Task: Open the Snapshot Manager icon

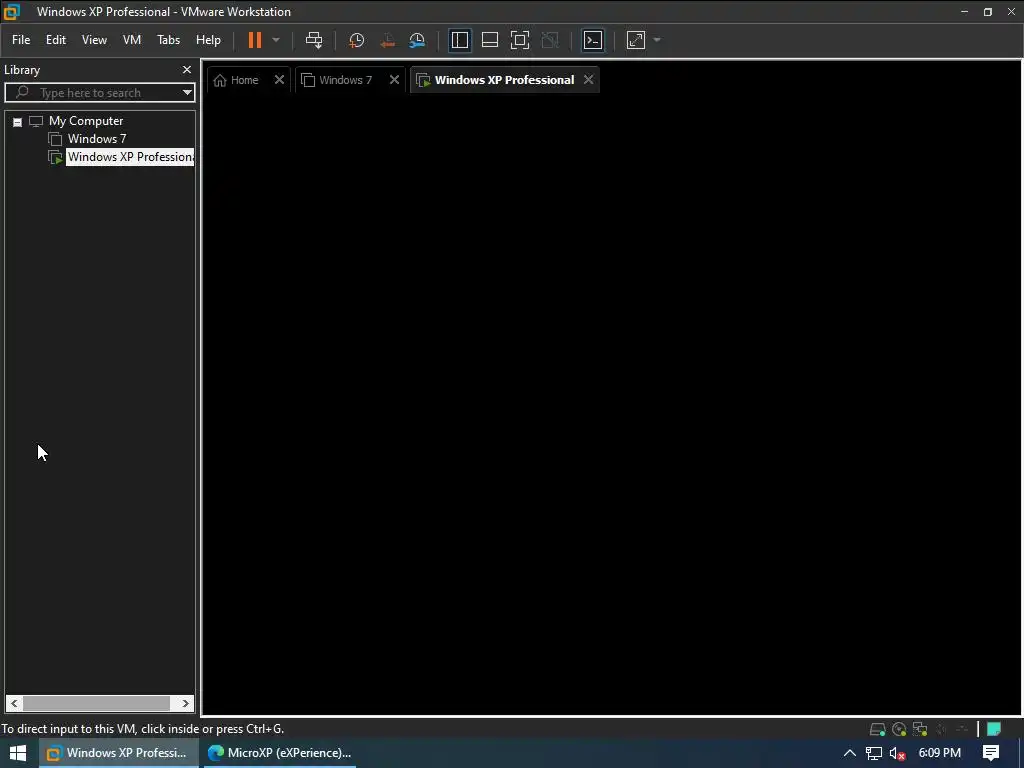Action: coord(417,40)
